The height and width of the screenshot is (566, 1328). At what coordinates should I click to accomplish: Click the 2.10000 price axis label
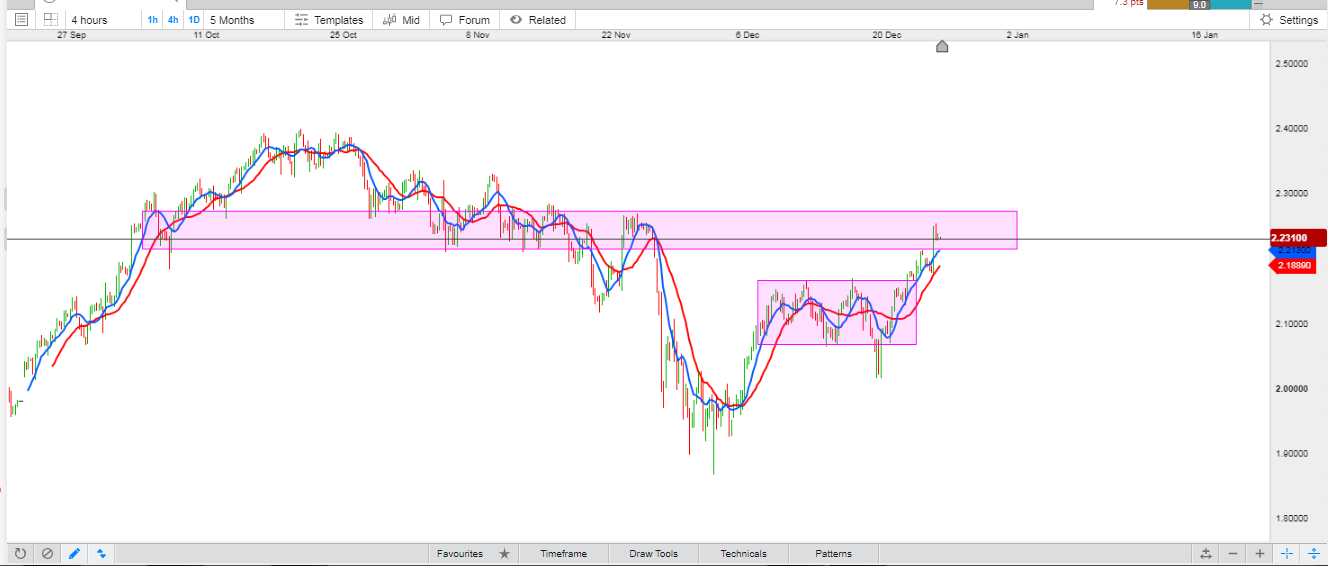1292,323
